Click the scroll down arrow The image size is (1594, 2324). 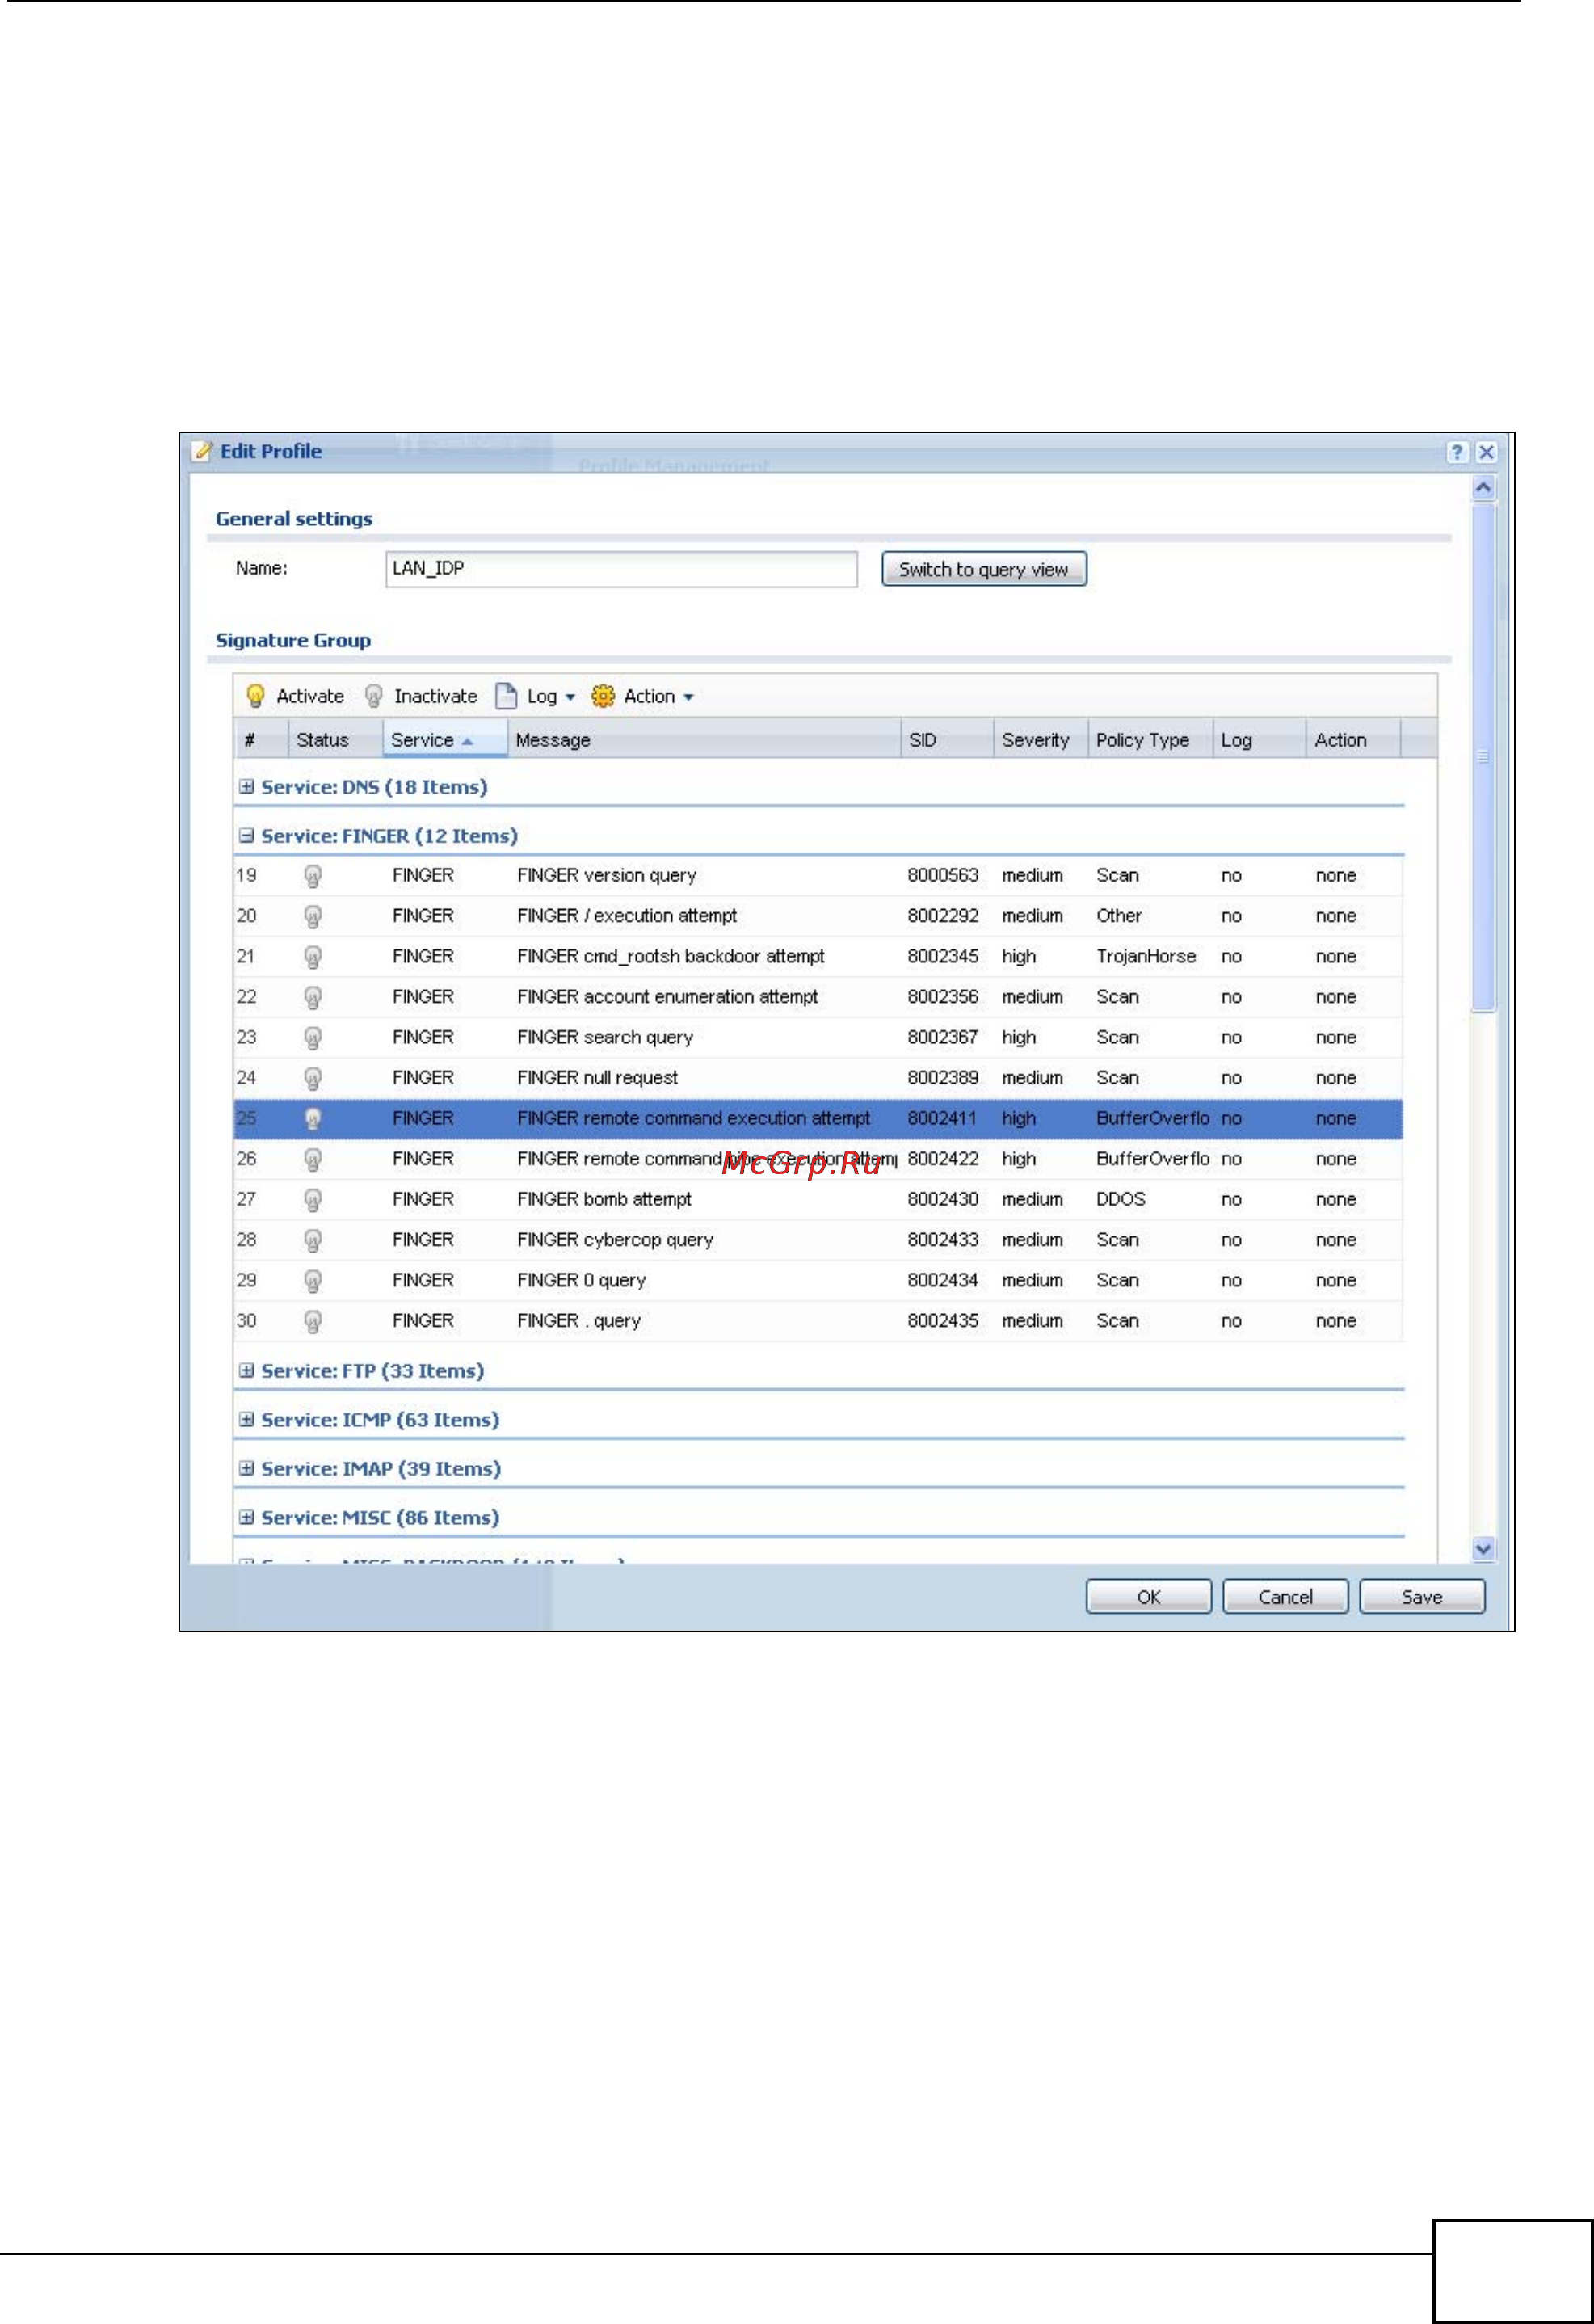[x=1484, y=1548]
